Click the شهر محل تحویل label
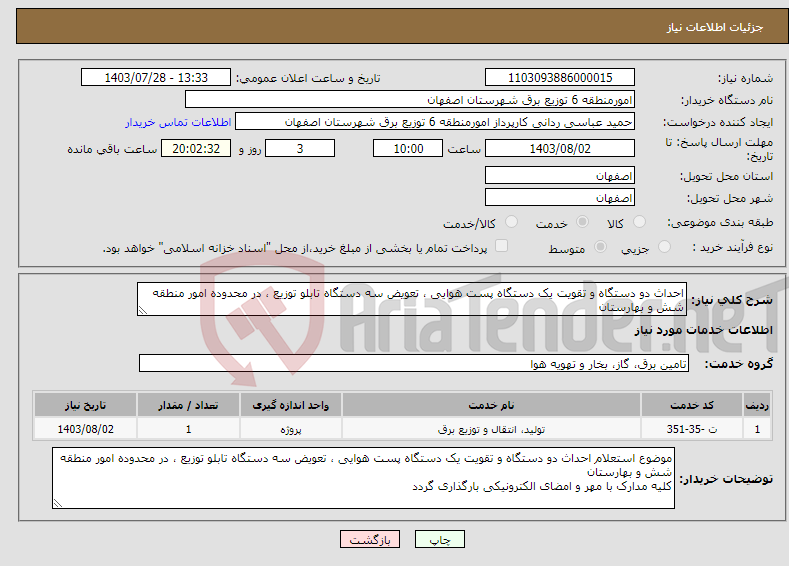The width and height of the screenshot is (789, 566). [730, 198]
